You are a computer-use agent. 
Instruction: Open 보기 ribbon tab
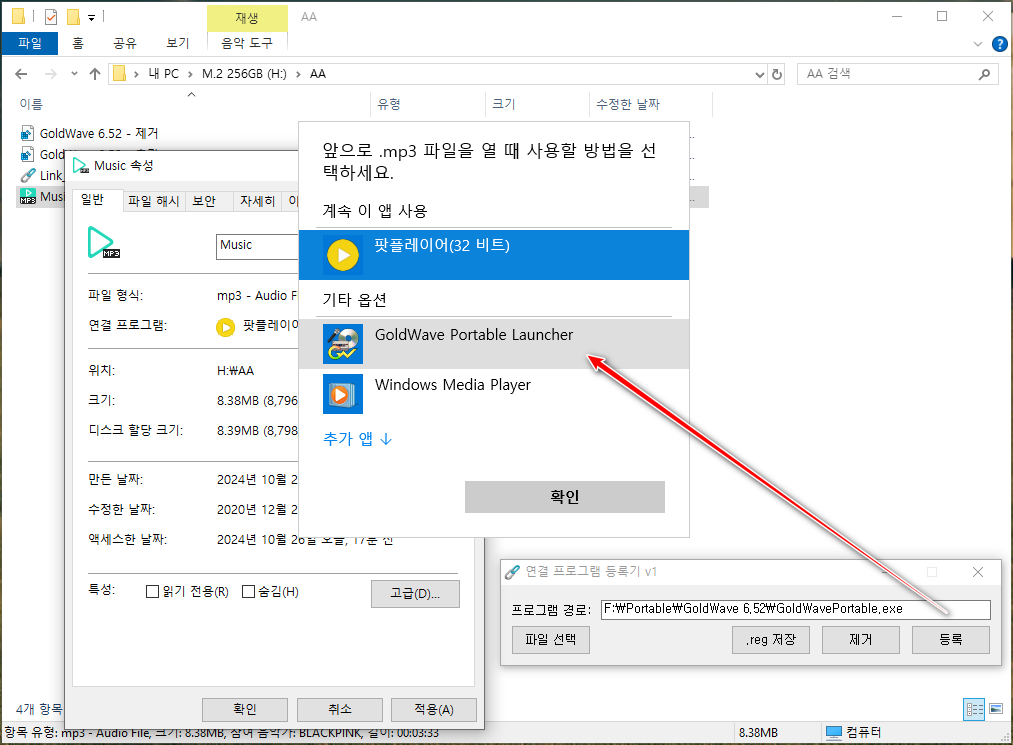(178, 43)
